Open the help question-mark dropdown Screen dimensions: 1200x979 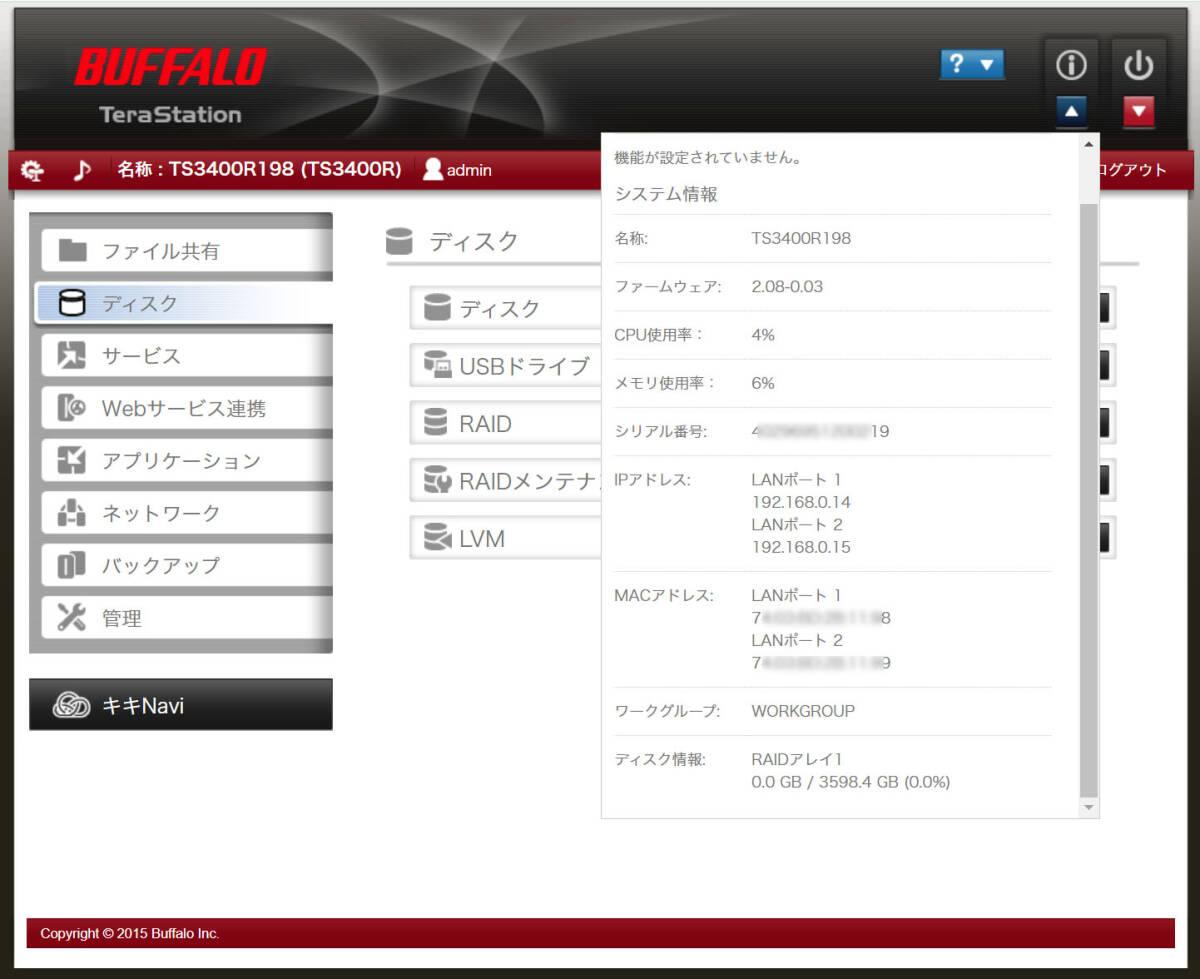972,65
